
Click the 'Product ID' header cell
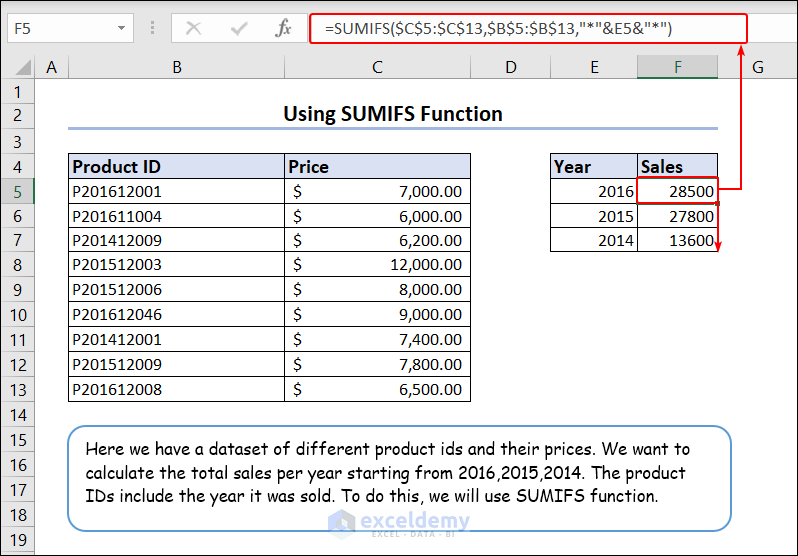point(177,166)
